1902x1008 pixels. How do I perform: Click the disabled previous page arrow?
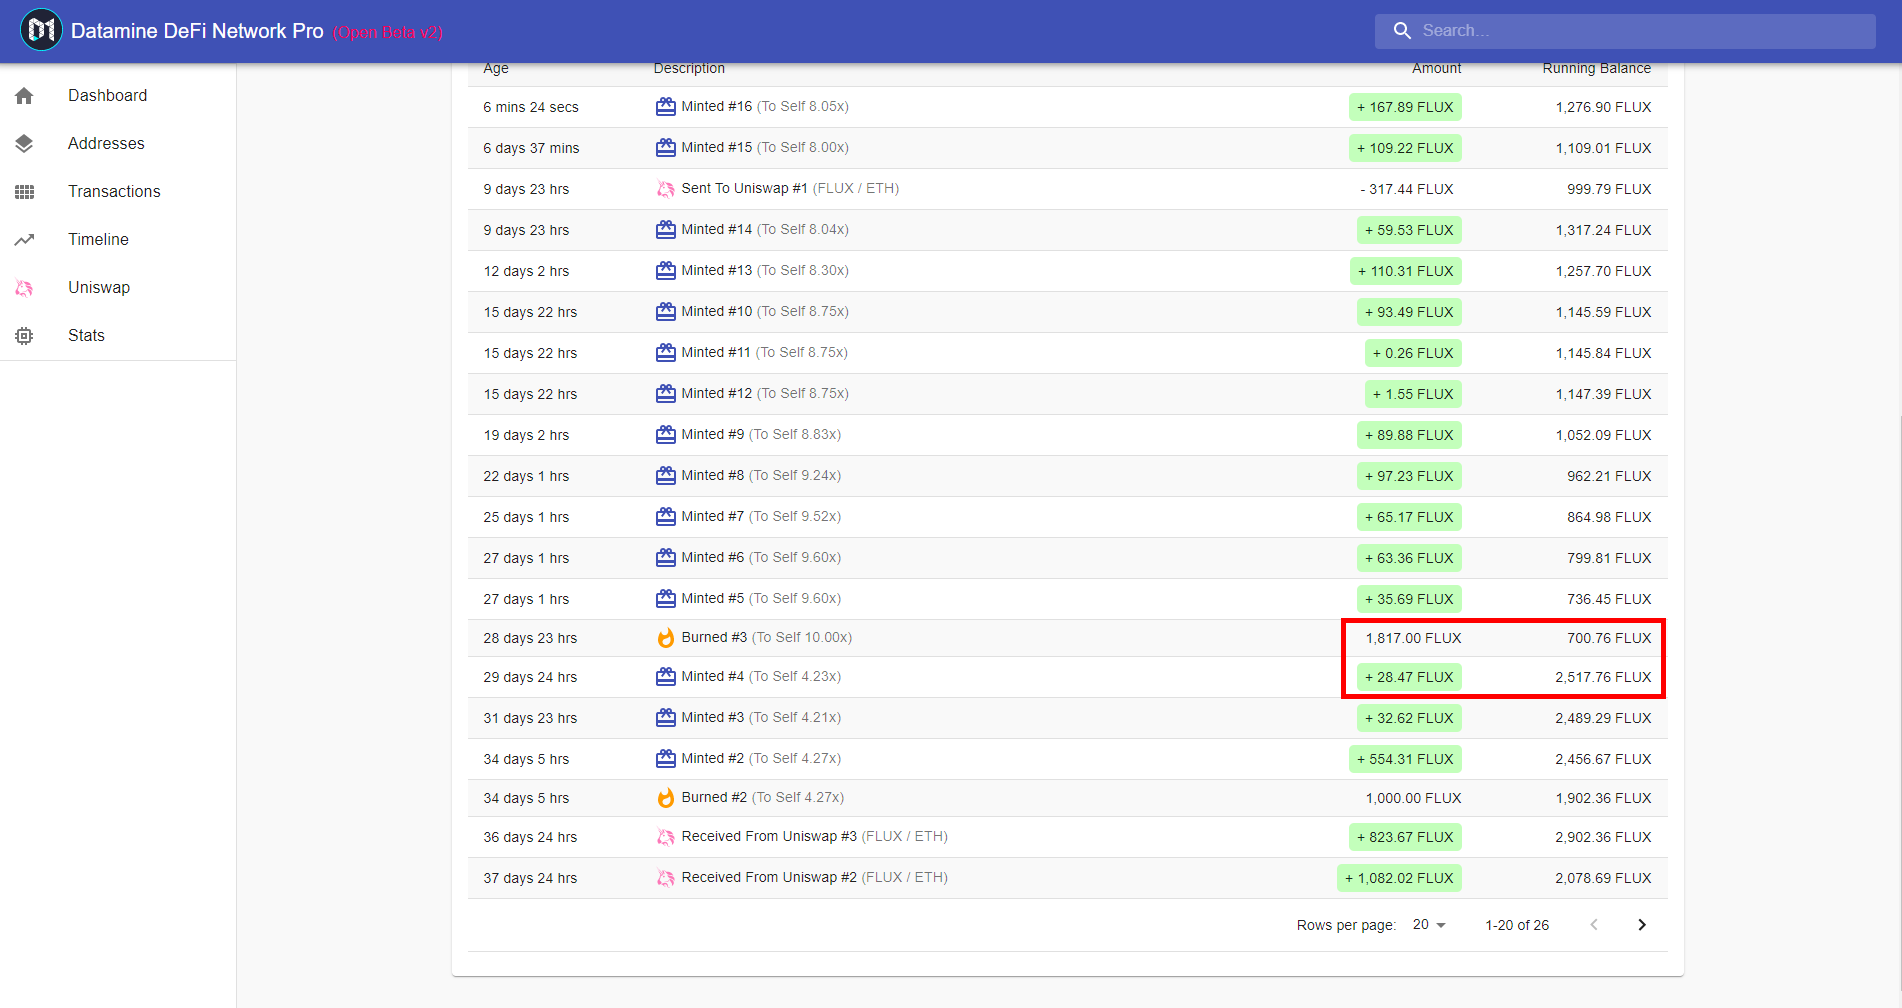point(1594,925)
